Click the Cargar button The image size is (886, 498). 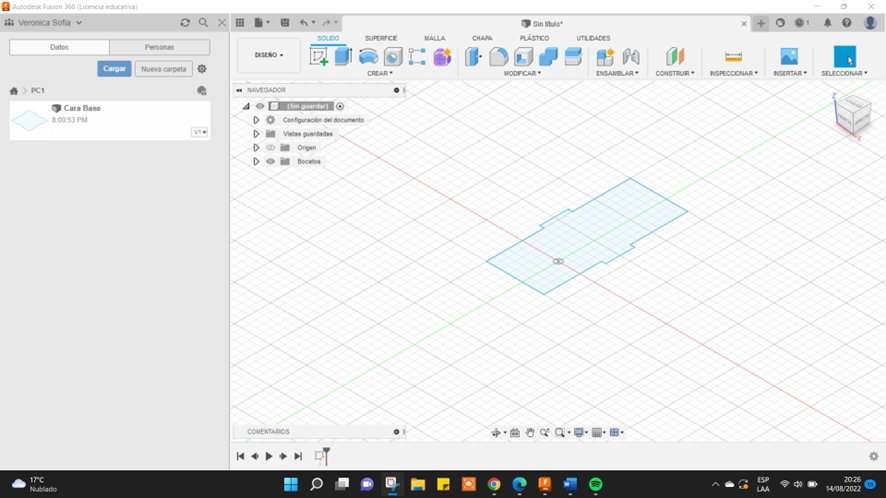114,69
